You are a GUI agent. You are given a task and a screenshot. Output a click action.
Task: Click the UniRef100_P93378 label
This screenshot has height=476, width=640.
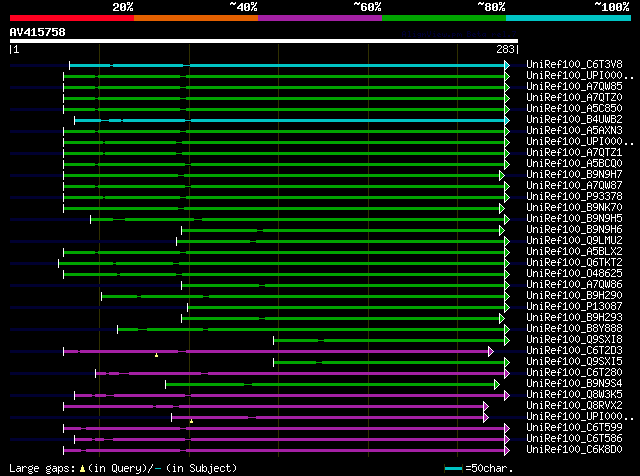coord(574,196)
